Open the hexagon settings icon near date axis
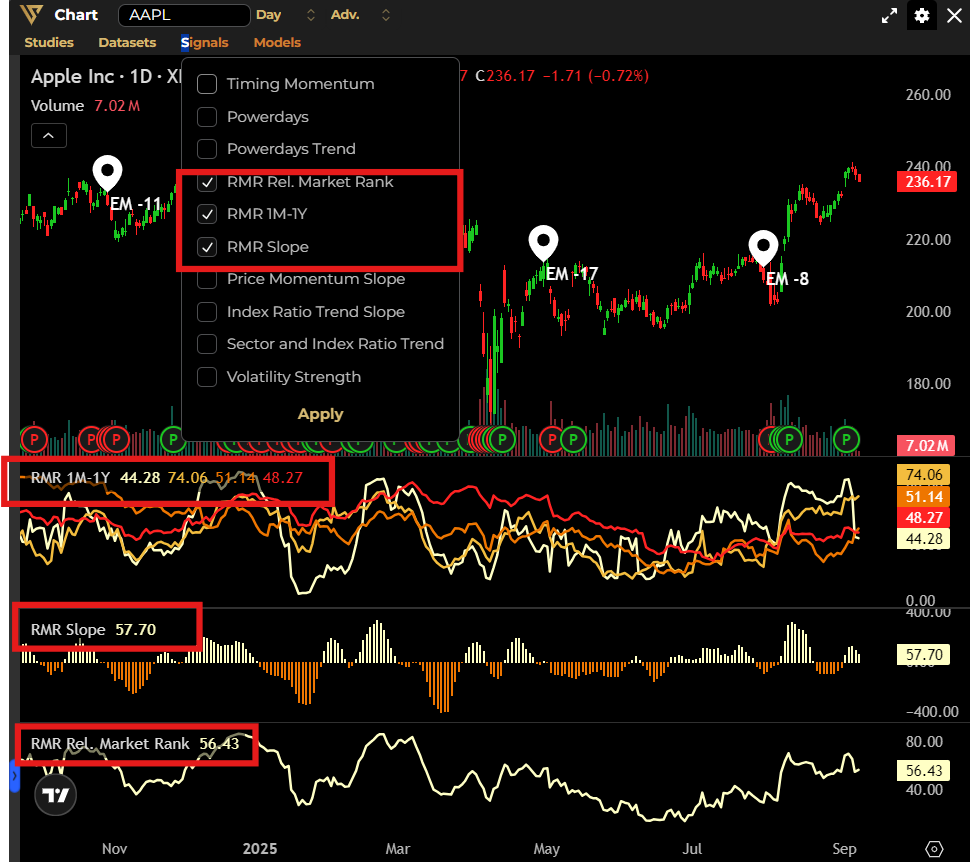970x862 pixels. coord(934,849)
